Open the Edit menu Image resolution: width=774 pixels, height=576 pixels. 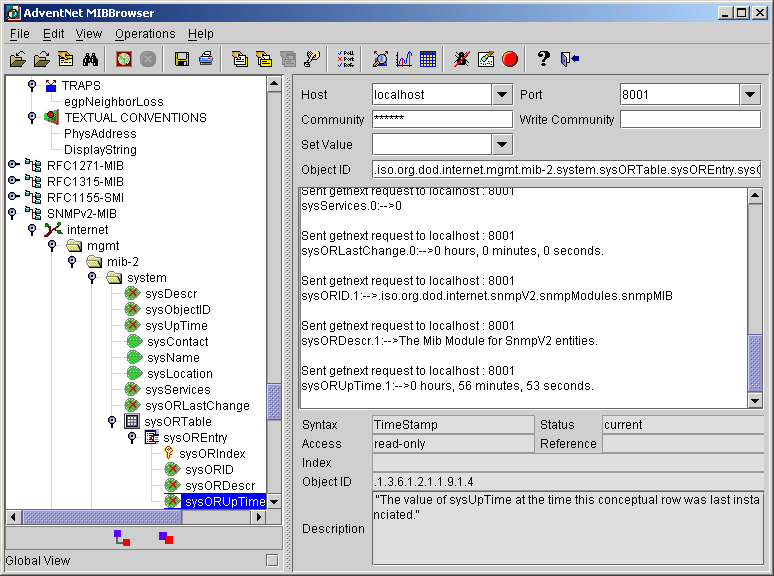click(x=53, y=34)
